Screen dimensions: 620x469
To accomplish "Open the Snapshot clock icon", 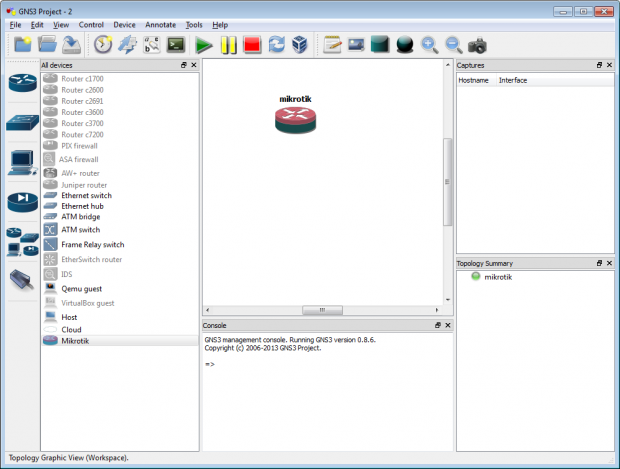I will (103, 44).
